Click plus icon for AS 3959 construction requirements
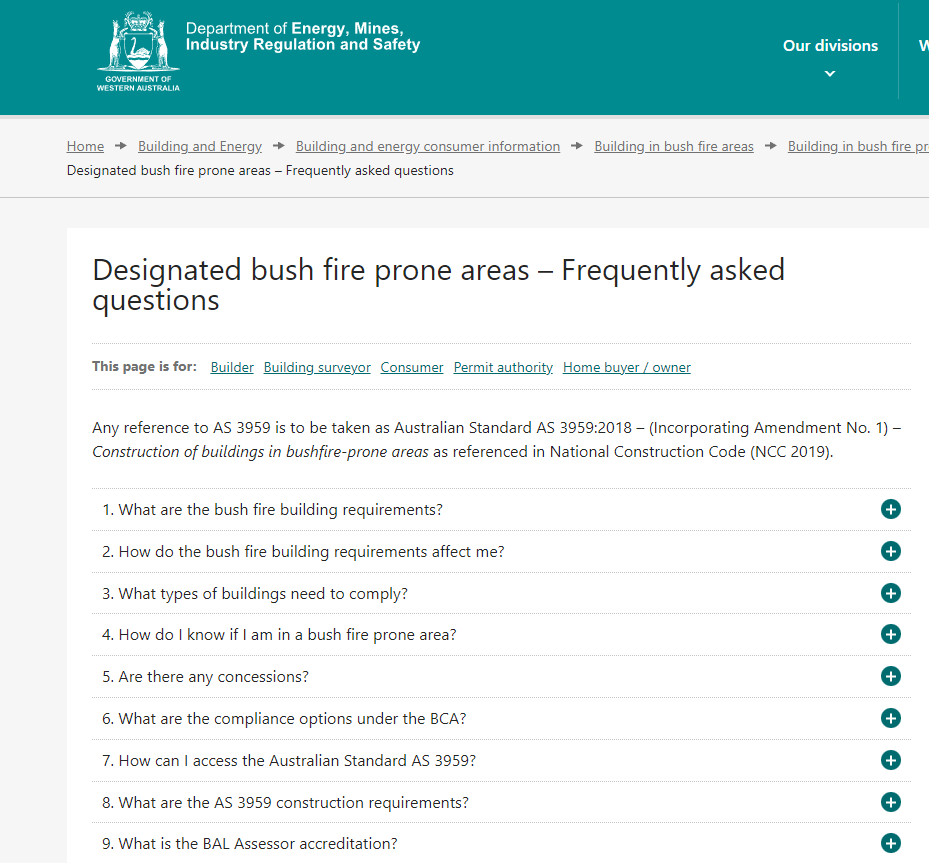The height and width of the screenshot is (863, 929). point(890,802)
